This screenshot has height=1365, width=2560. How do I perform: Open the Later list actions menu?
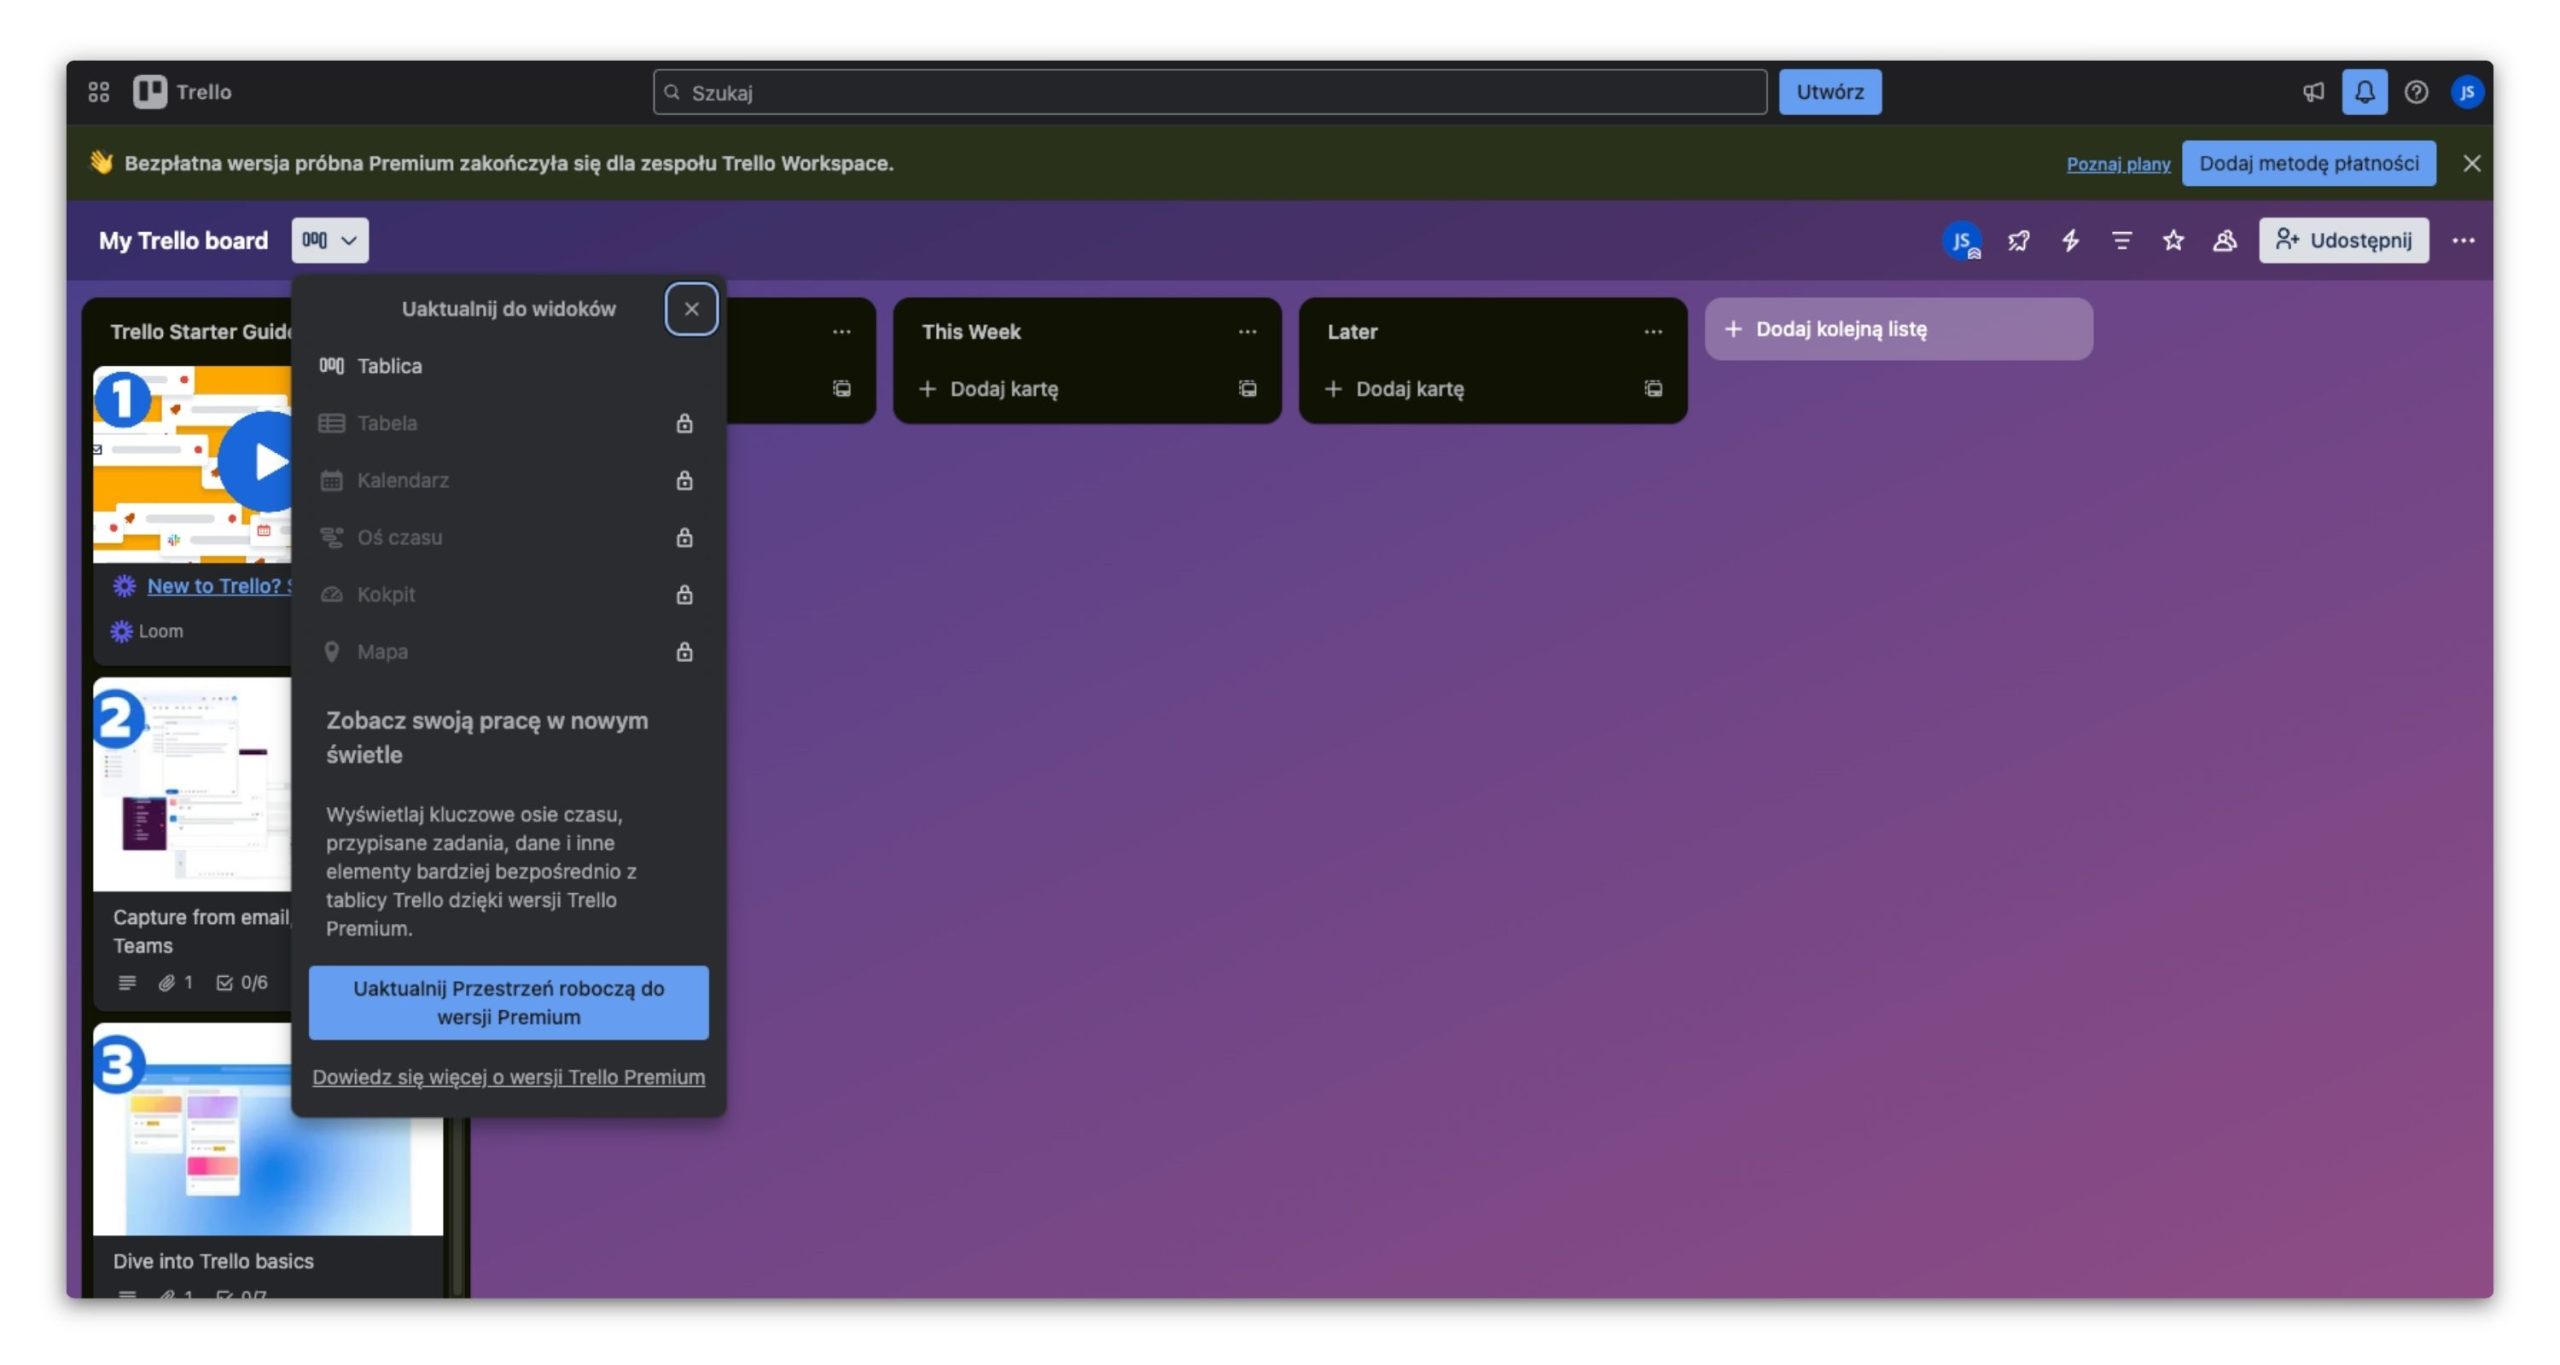coord(1653,331)
